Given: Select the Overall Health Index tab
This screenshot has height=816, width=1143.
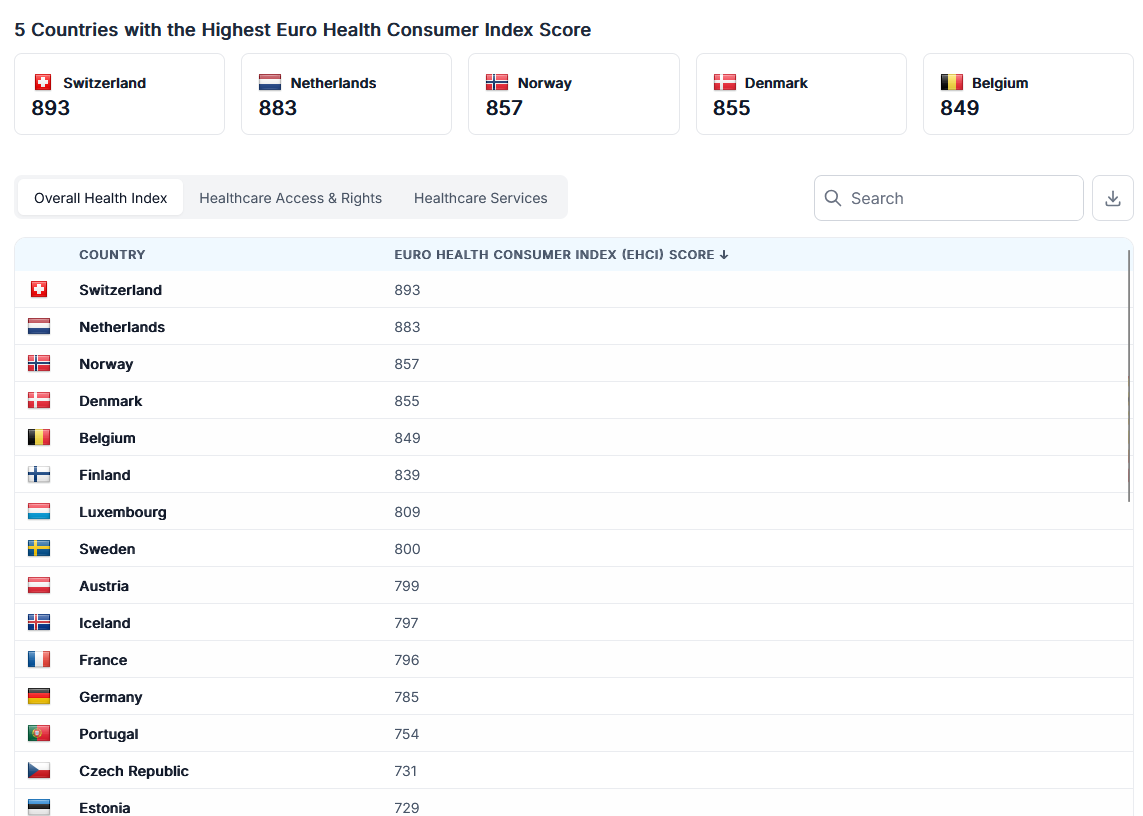Looking at the screenshot, I should [100, 198].
